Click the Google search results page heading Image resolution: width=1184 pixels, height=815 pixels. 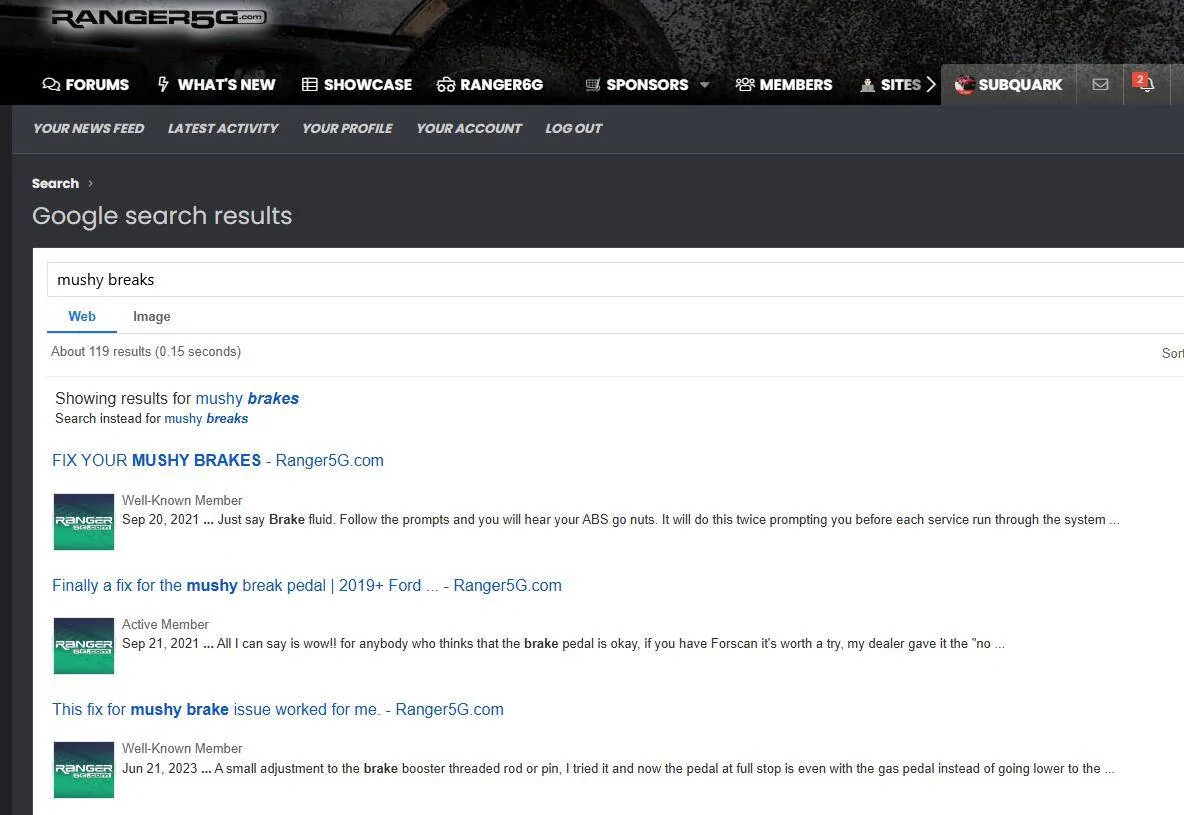pos(162,216)
